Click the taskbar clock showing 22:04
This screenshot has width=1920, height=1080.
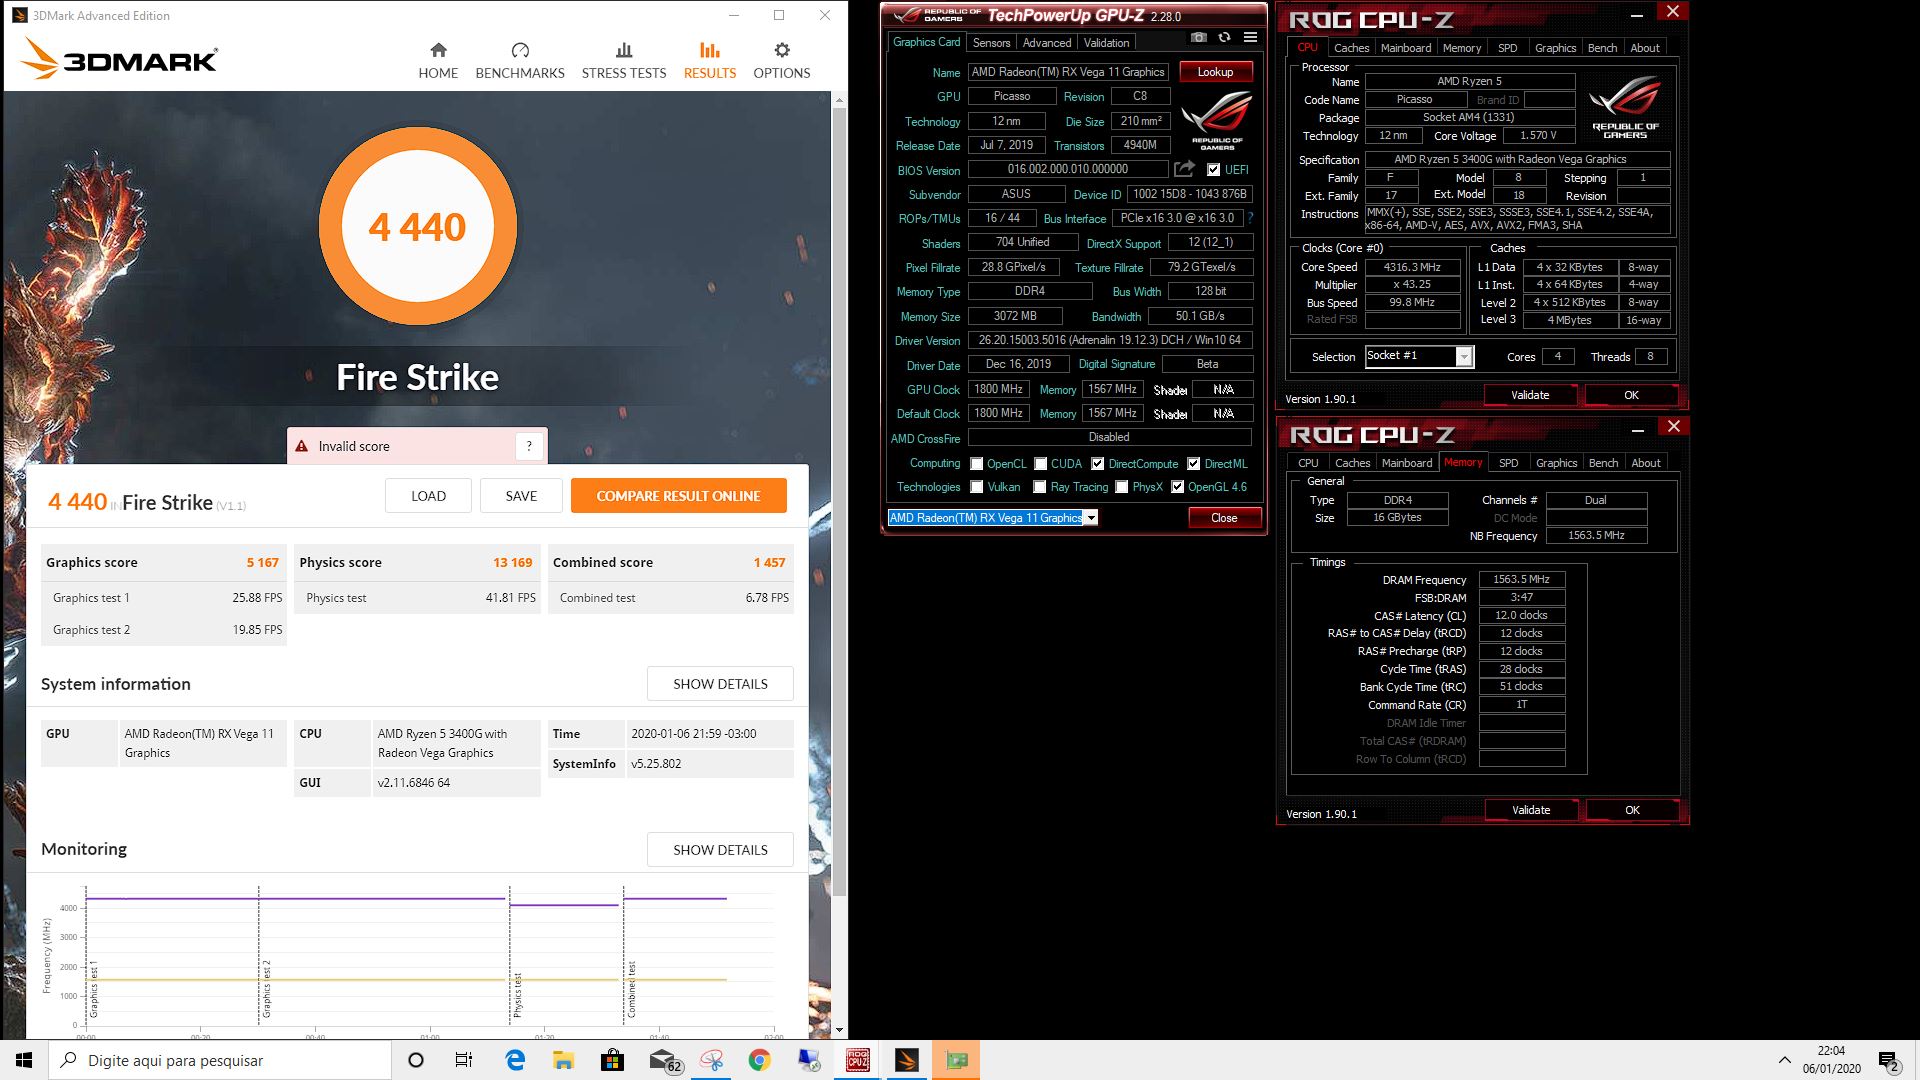(1831, 1060)
